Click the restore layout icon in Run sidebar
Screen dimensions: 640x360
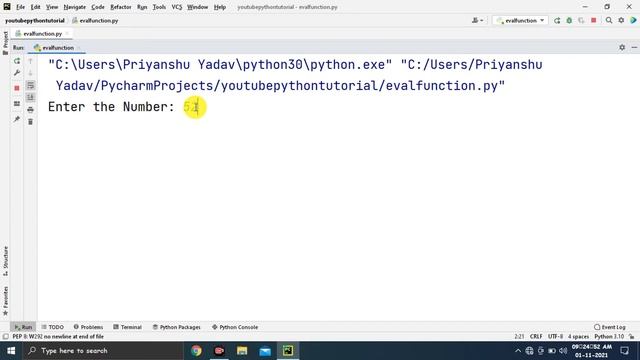(17, 104)
